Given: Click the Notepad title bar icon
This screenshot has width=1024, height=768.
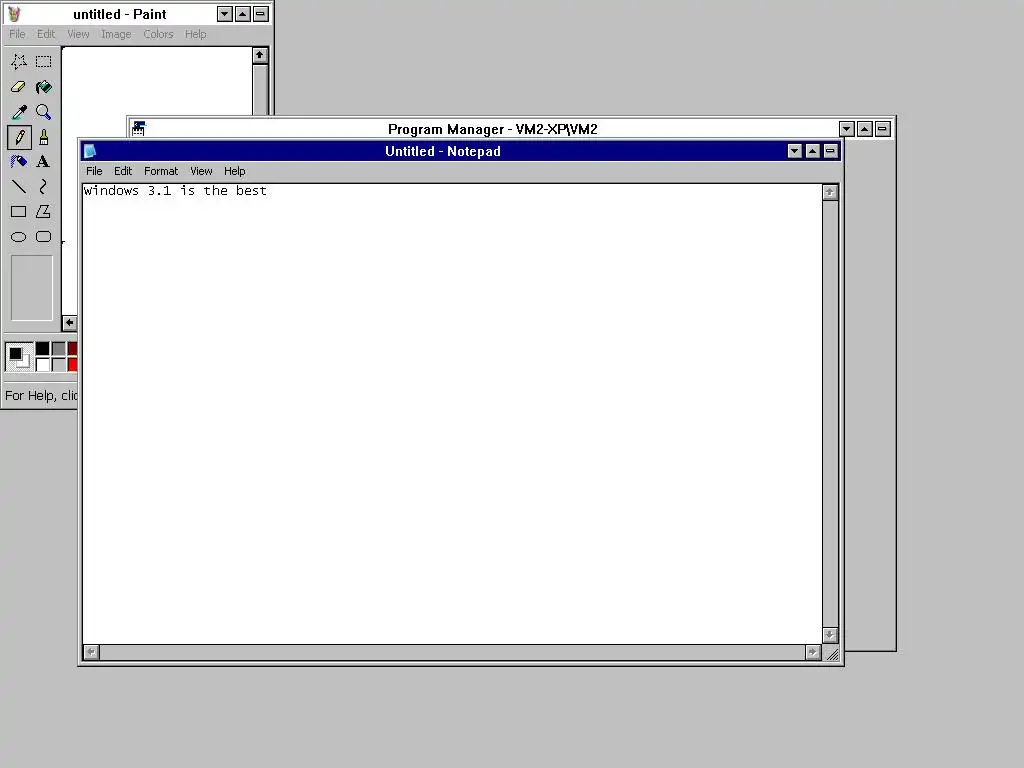Looking at the screenshot, I should pyautogui.click(x=90, y=151).
